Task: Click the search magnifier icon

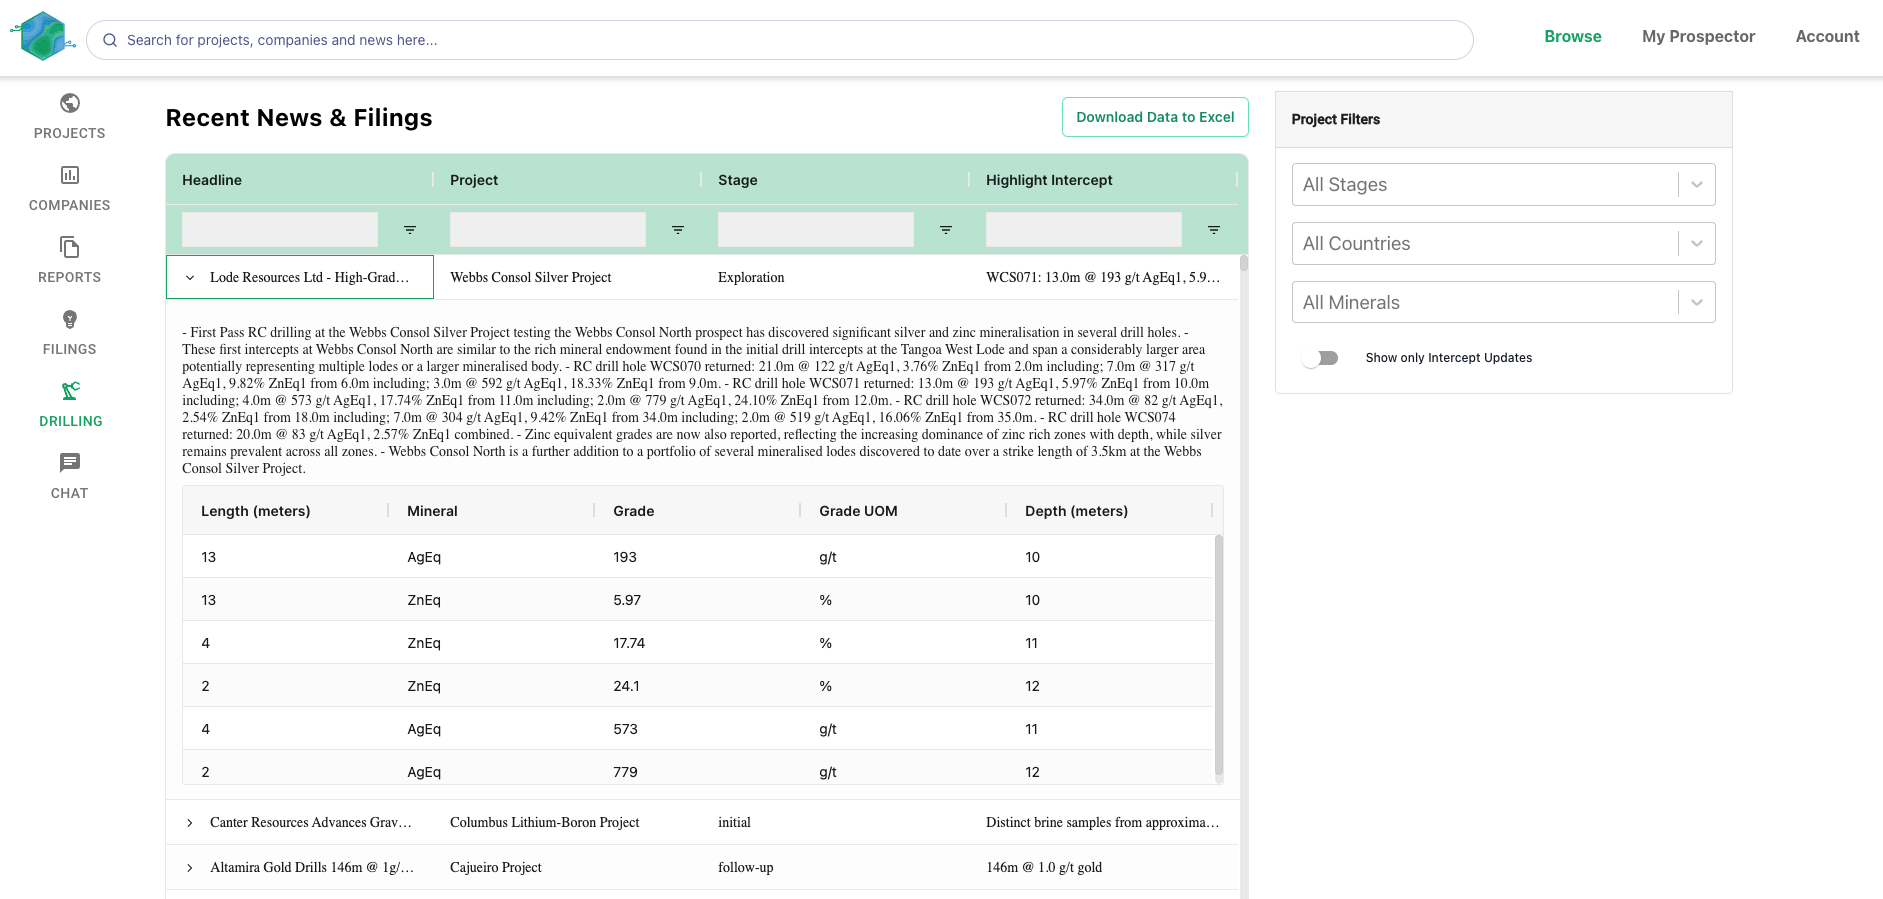Action: [x=110, y=40]
